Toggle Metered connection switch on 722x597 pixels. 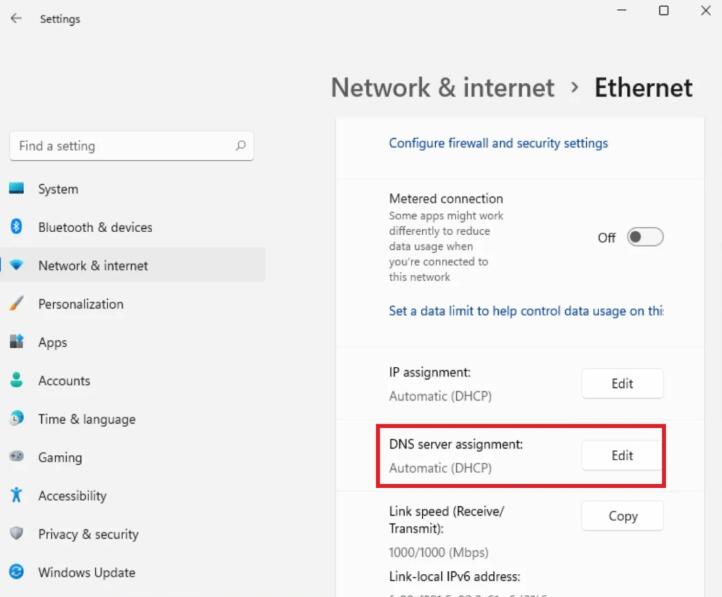pos(645,237)
